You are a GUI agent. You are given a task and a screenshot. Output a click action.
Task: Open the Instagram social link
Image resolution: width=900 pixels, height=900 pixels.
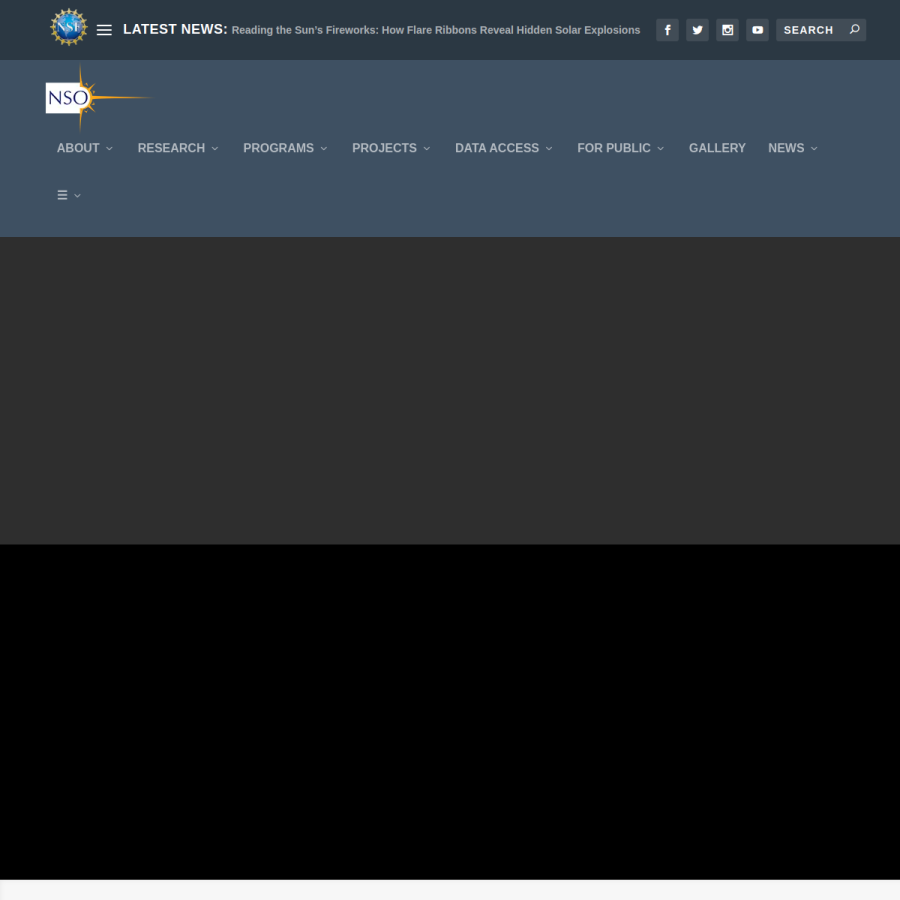pos(727,30)
